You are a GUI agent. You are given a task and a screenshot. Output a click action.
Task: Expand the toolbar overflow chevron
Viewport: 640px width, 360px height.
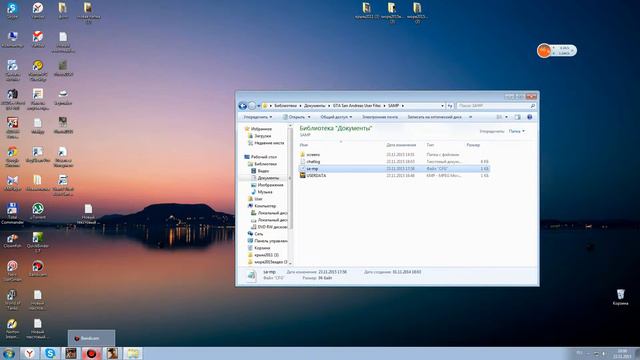click(471, 117)
